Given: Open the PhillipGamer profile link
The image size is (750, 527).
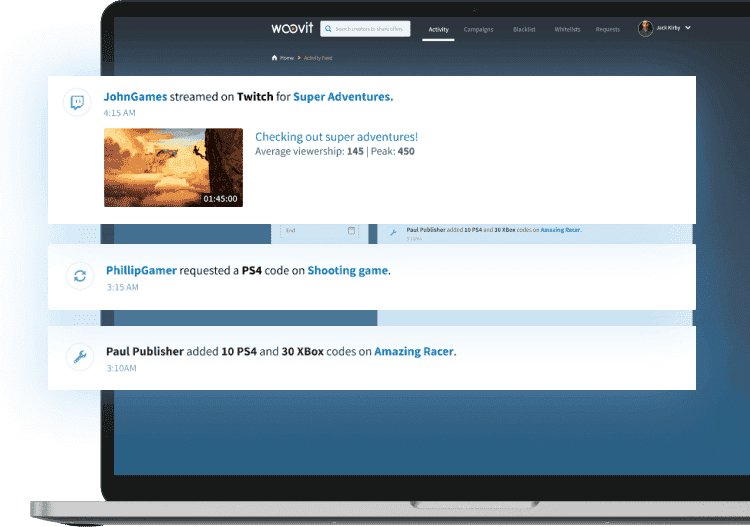Looking at the screenshot, I should pos(142,271).
